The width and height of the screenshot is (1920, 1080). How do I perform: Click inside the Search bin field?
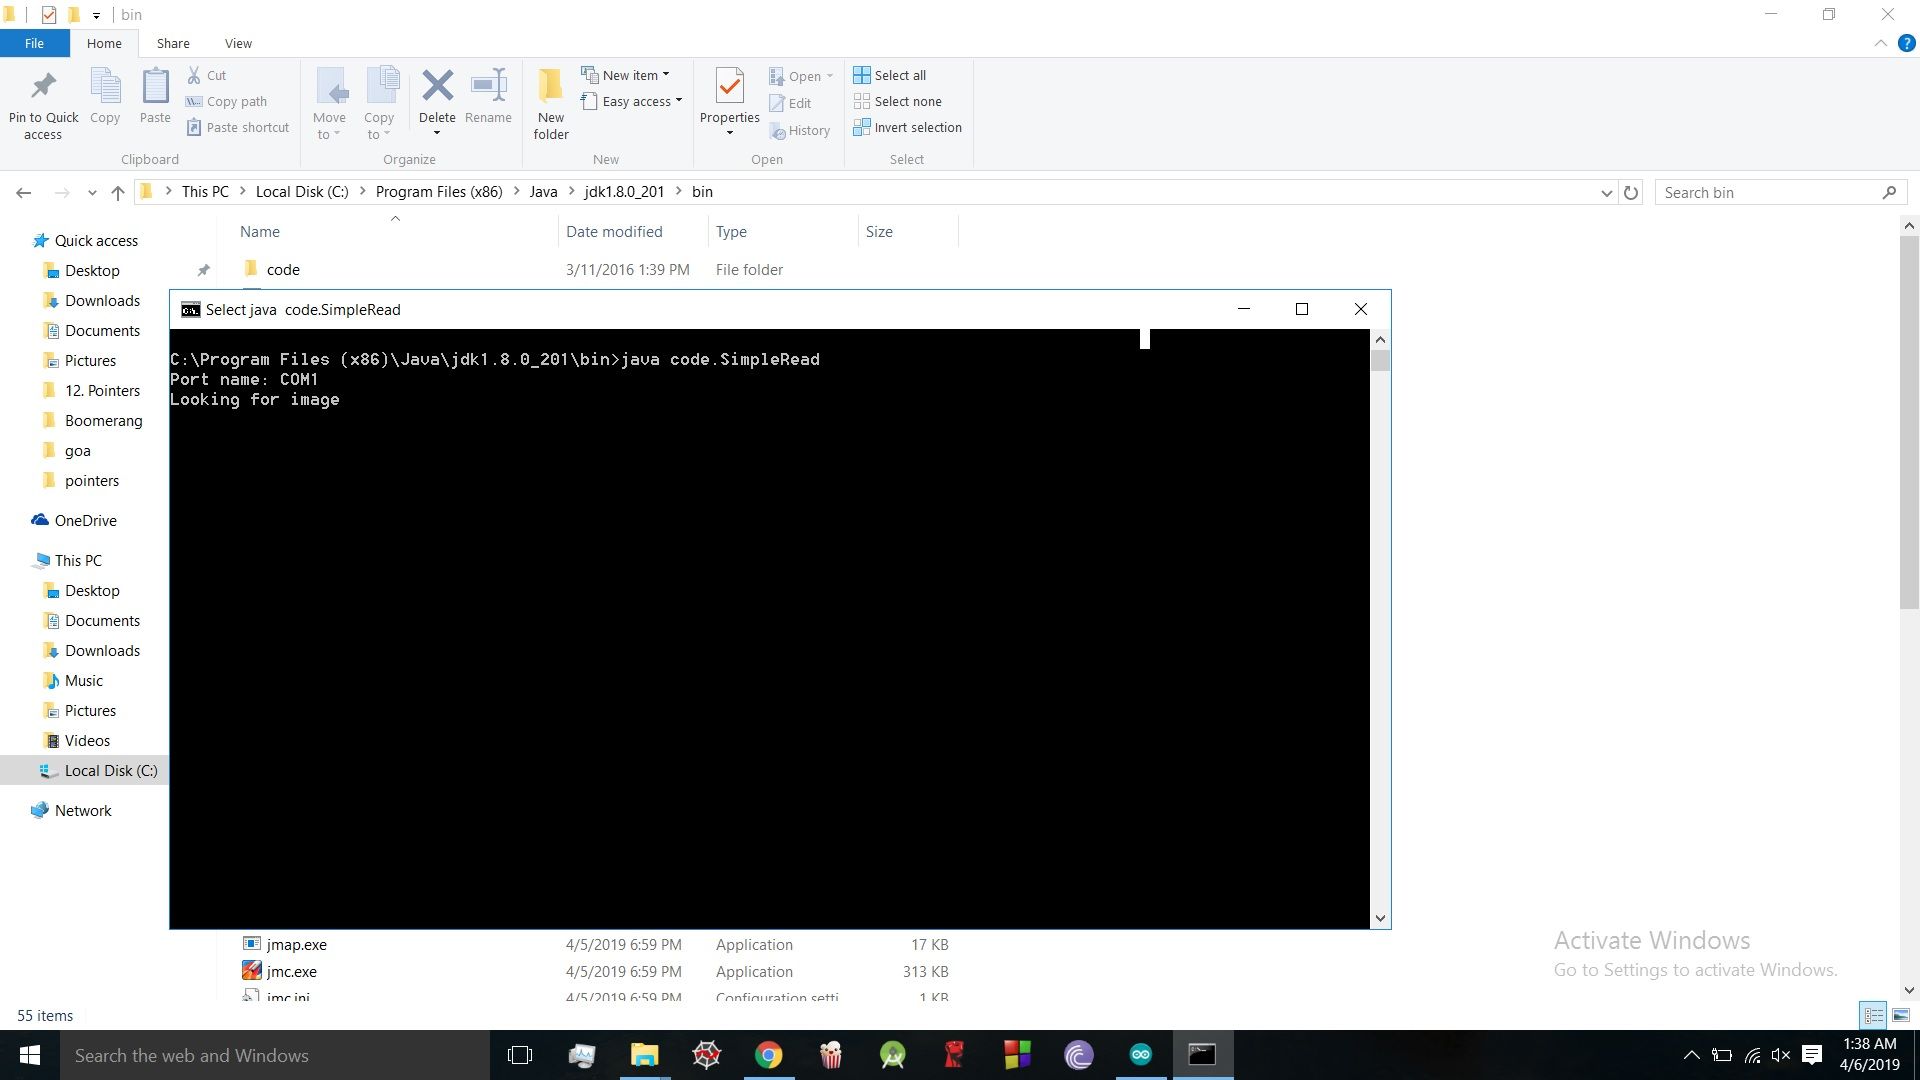(1770, 192)
